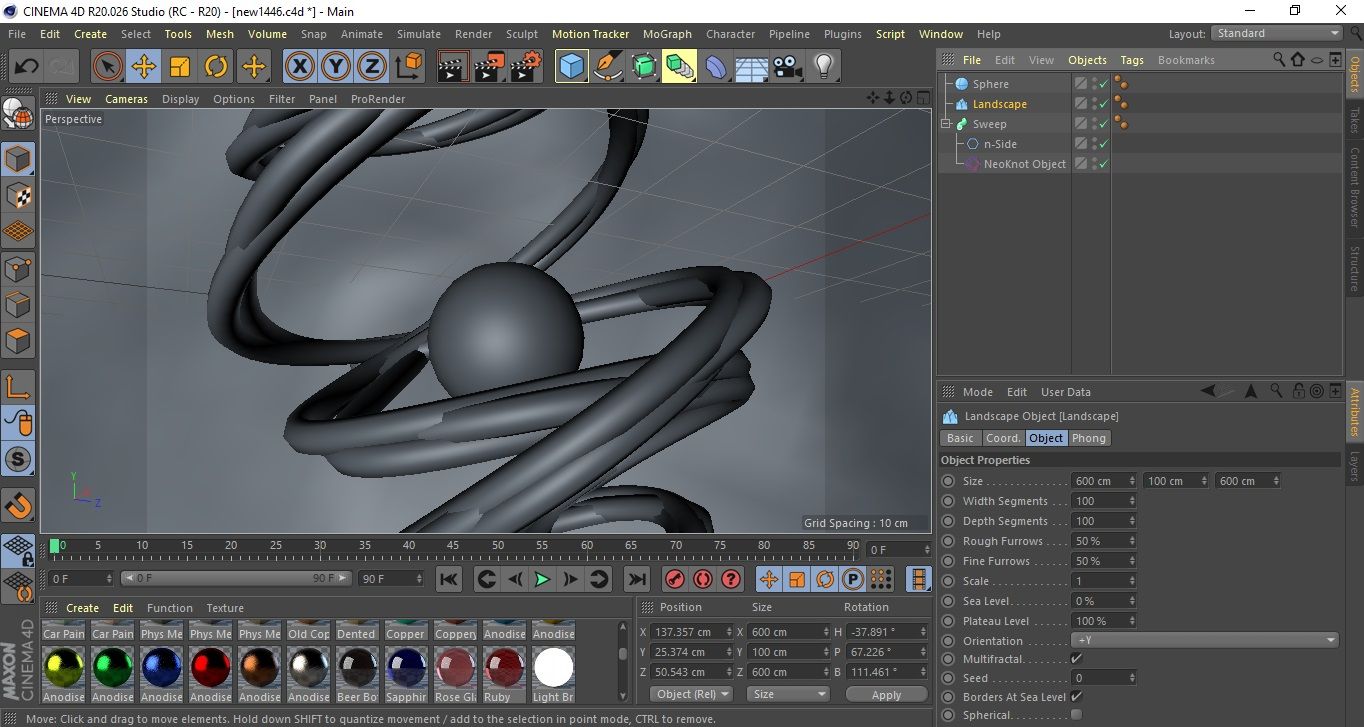Disable Borders At Sea Level checkbox
The height and width of the screenshot is (727, 1364).
tap(1076, 697)
